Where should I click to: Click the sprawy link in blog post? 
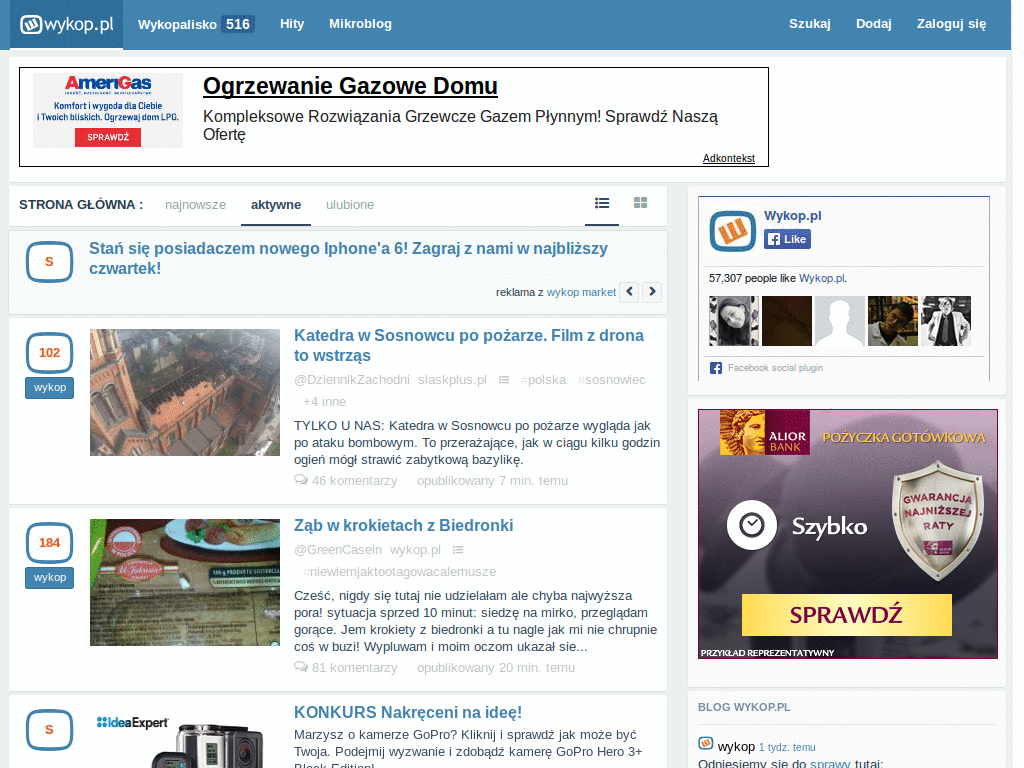830,763
